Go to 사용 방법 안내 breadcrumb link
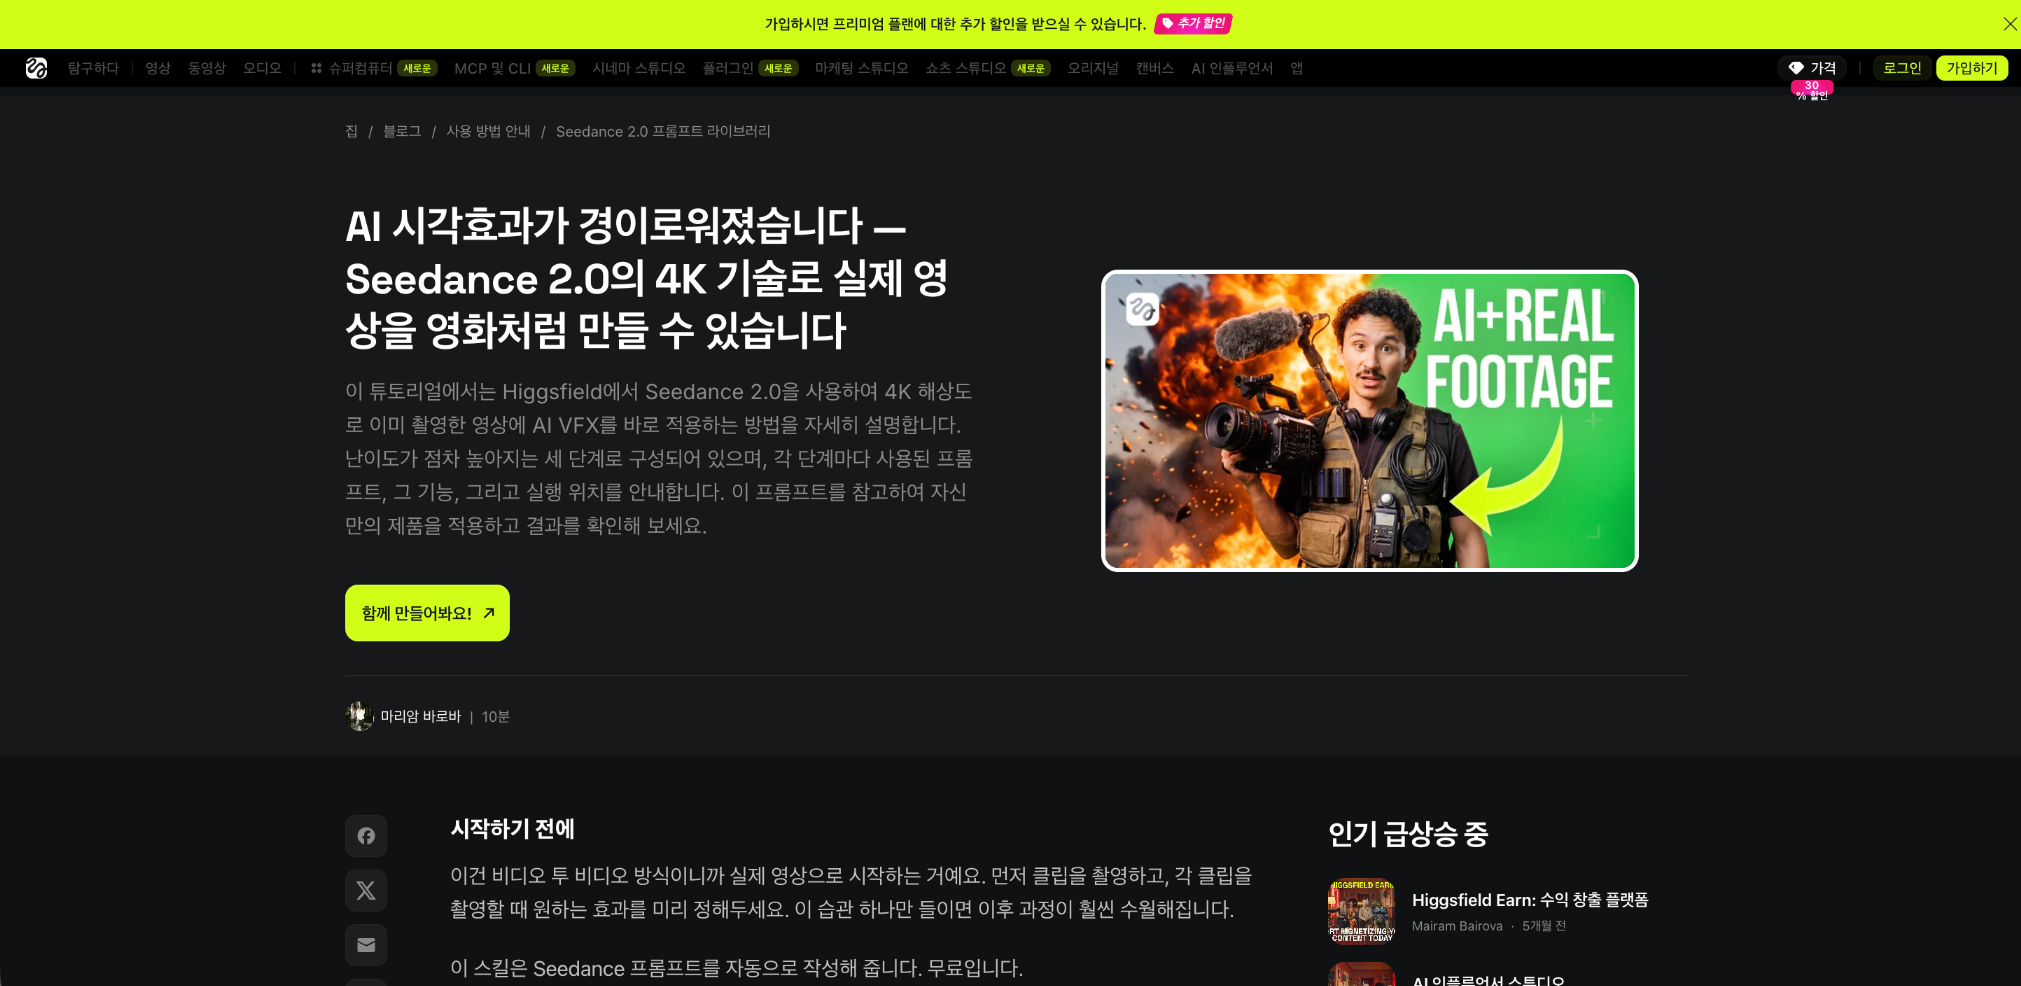 tap(488, 131)
